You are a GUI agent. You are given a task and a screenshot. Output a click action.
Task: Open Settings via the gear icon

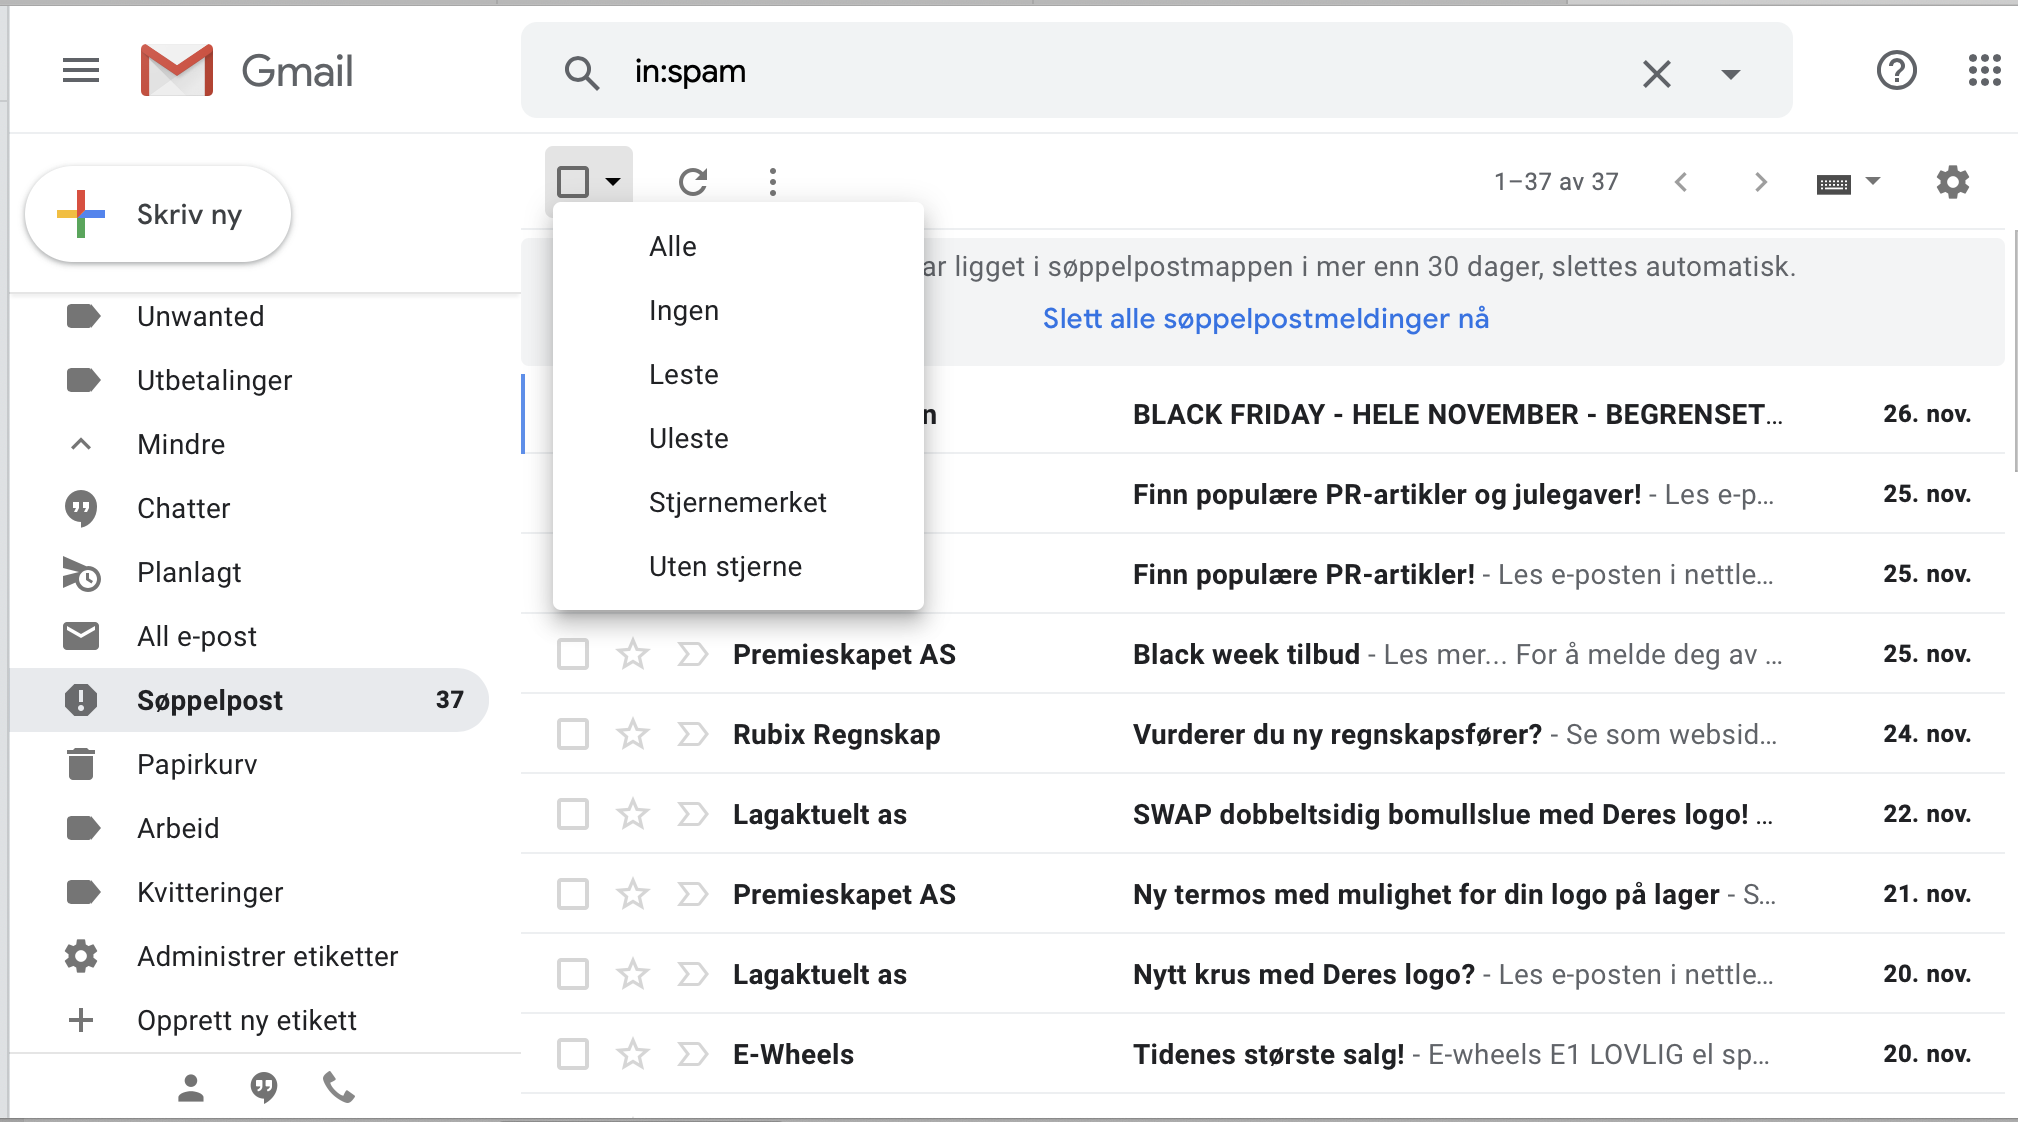1952,181
